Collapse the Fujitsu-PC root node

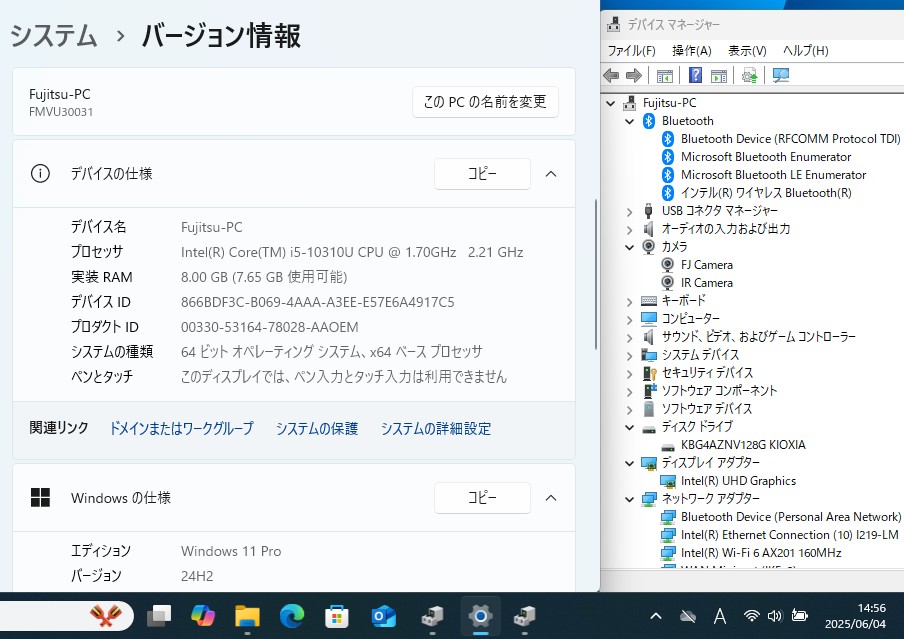click(x=611, y=103)
